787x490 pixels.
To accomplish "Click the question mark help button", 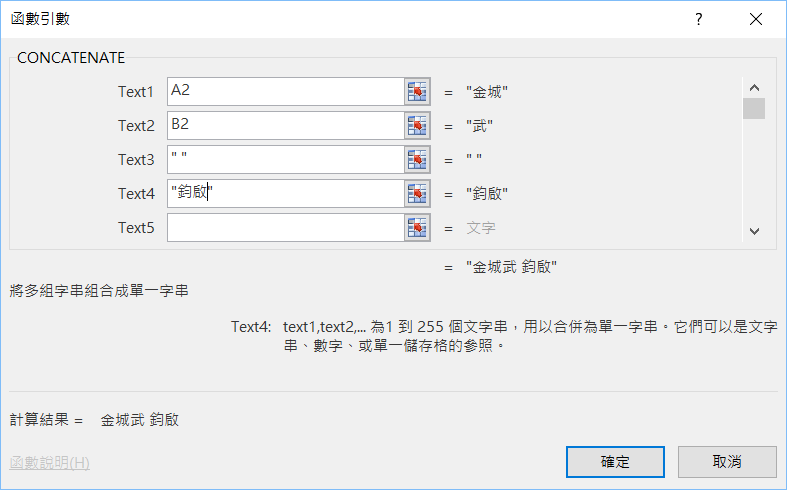I will click(698, 19).
